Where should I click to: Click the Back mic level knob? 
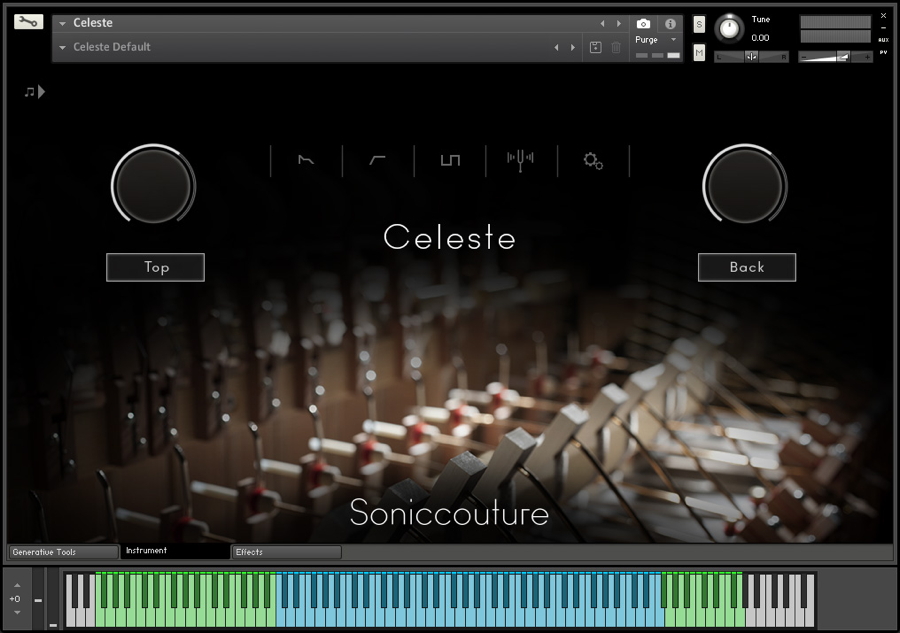point(745,186)
